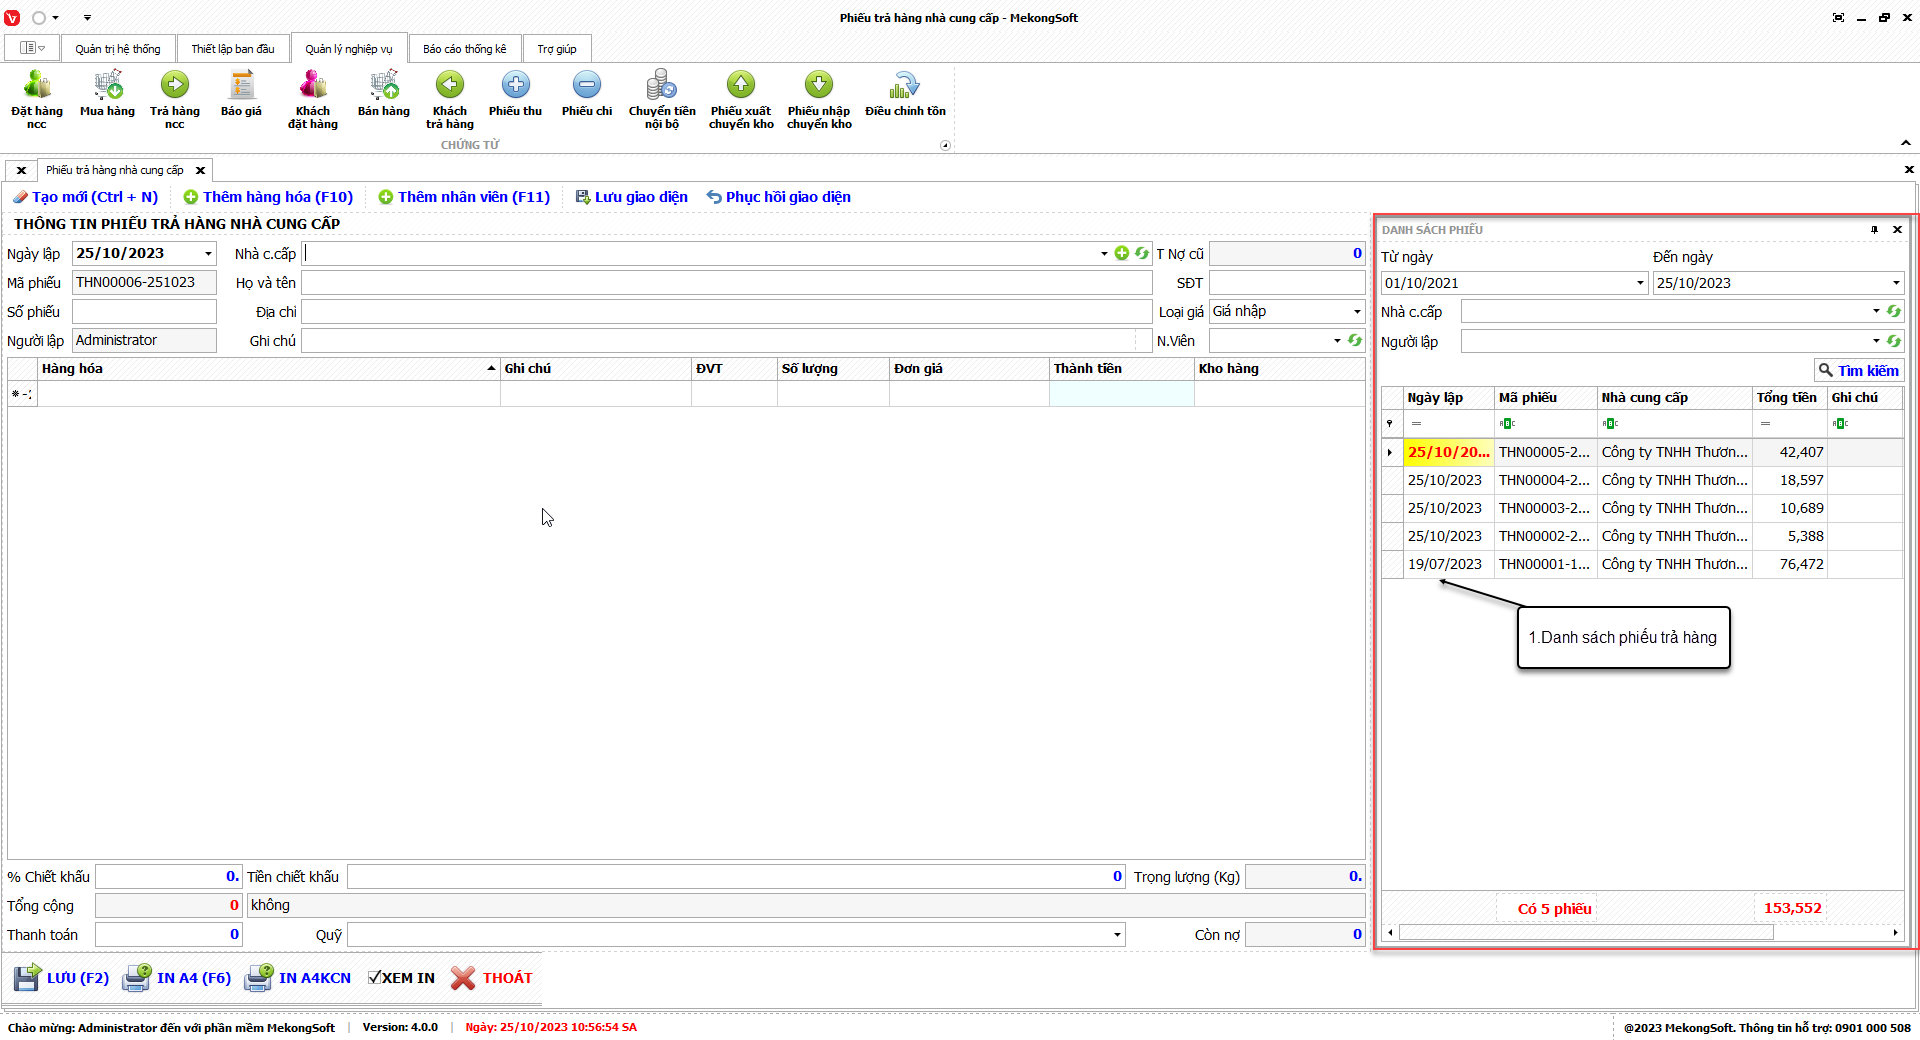Click the Tìm kiếm search button
Image resolution: width=1920 pixels, height=1040 pixels.
1858,370
